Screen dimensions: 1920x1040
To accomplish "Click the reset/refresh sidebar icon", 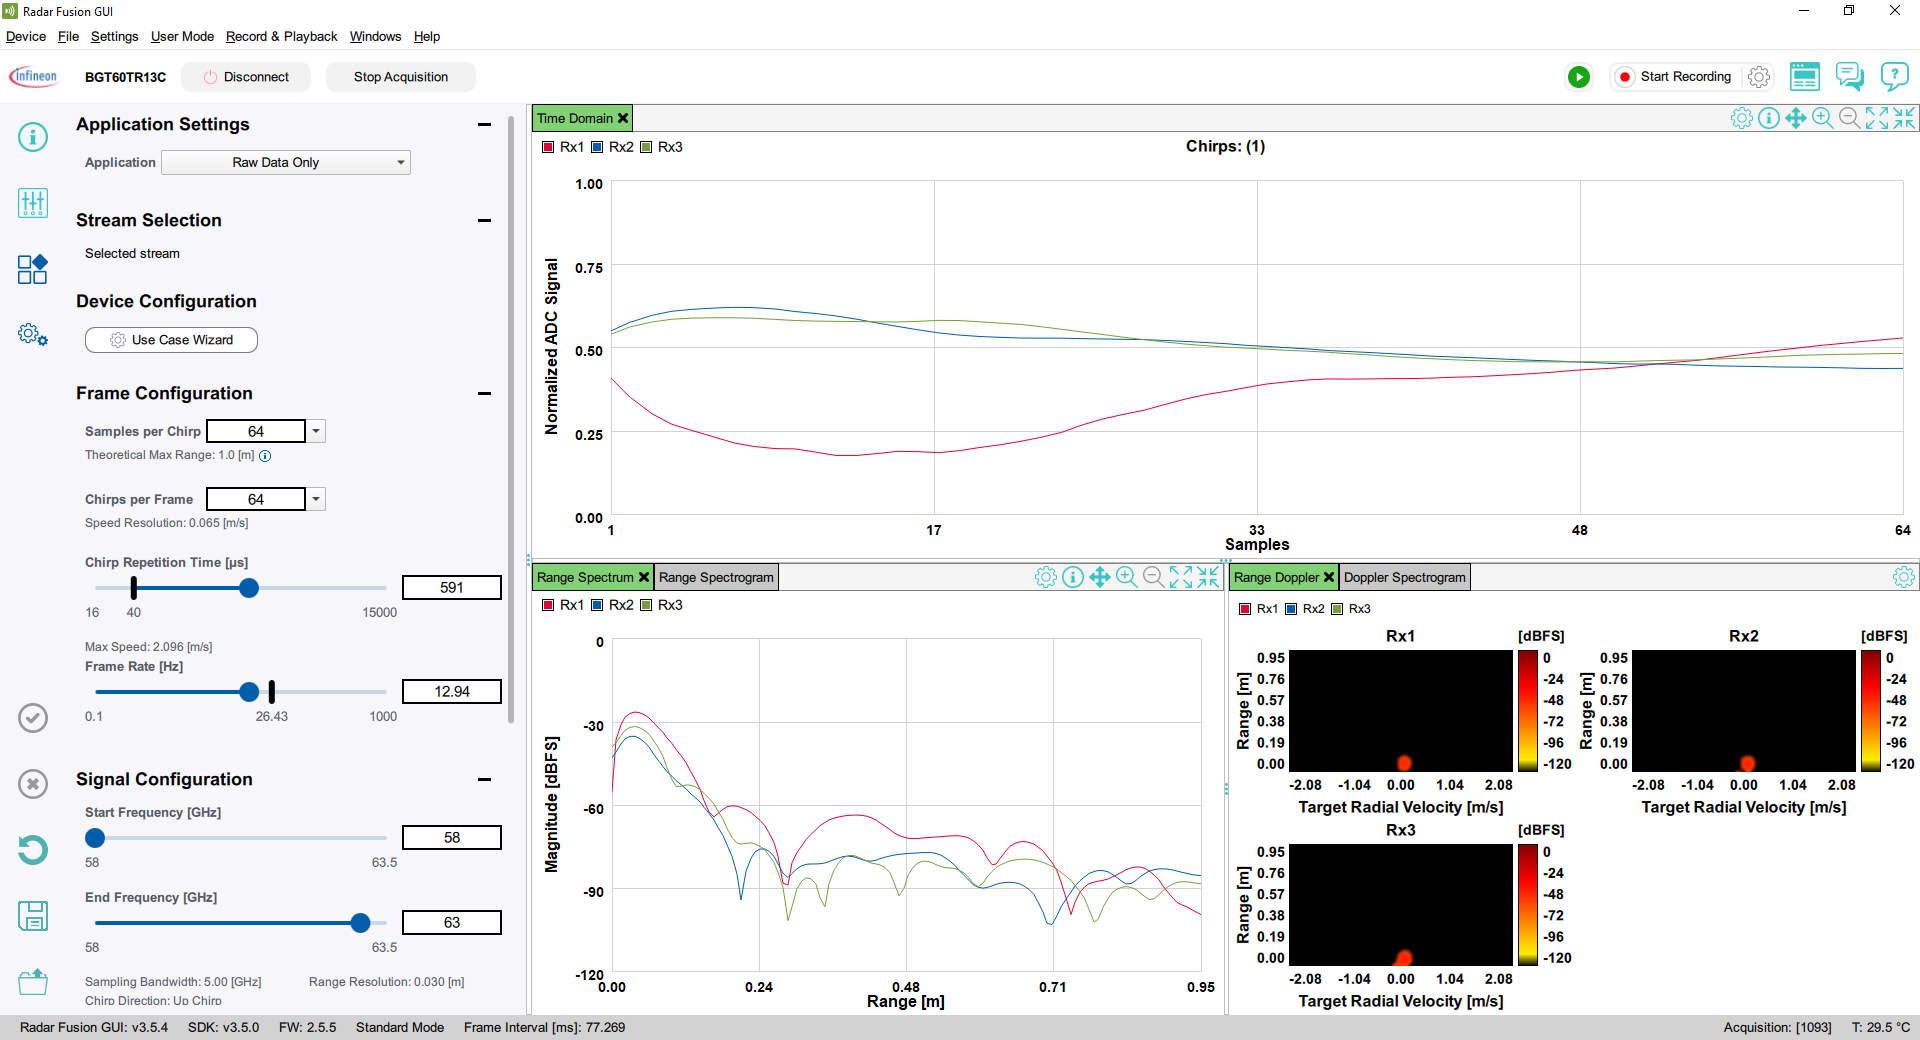I will tap(33, 850).
